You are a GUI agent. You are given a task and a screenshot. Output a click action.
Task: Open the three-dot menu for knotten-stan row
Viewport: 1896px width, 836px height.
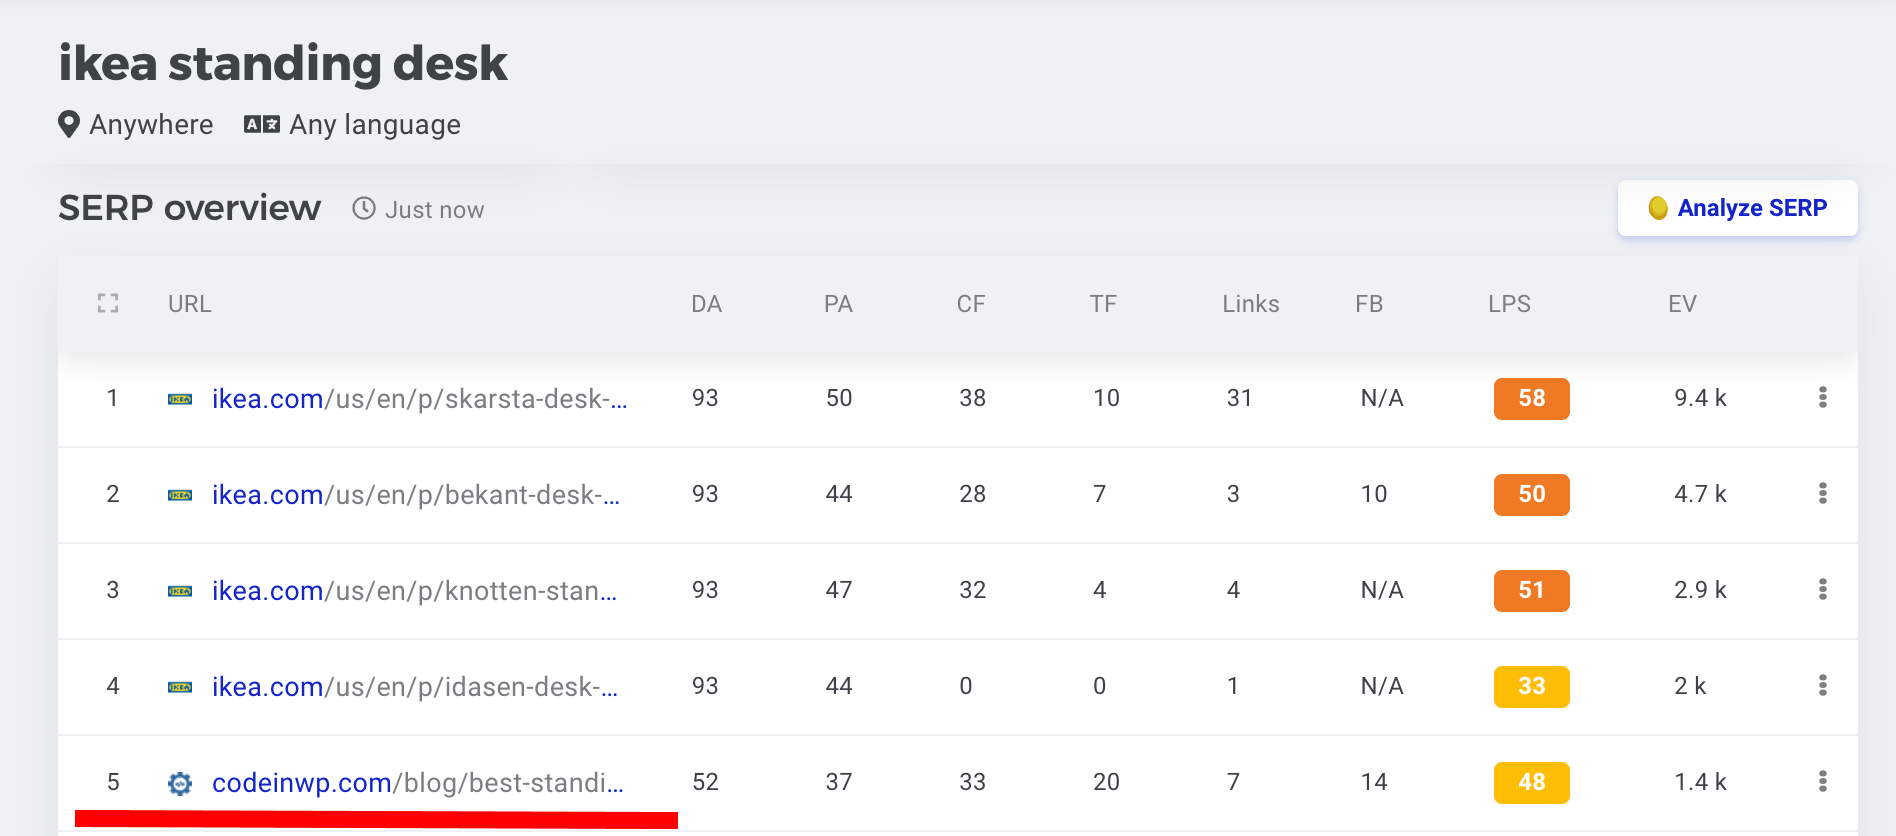(1823, 590)
